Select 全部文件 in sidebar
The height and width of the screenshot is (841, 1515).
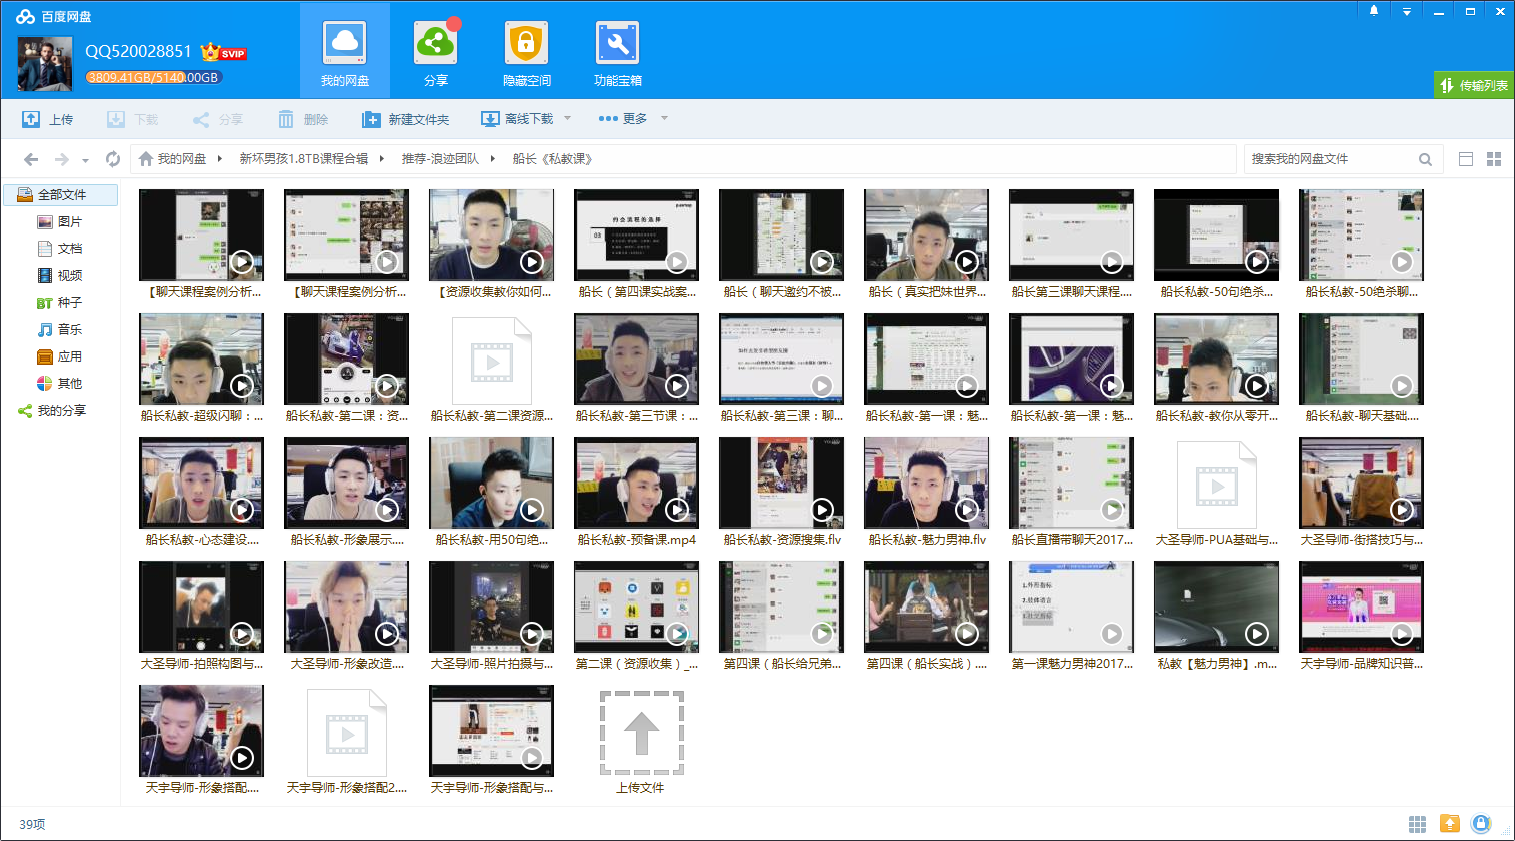[61, 194]
